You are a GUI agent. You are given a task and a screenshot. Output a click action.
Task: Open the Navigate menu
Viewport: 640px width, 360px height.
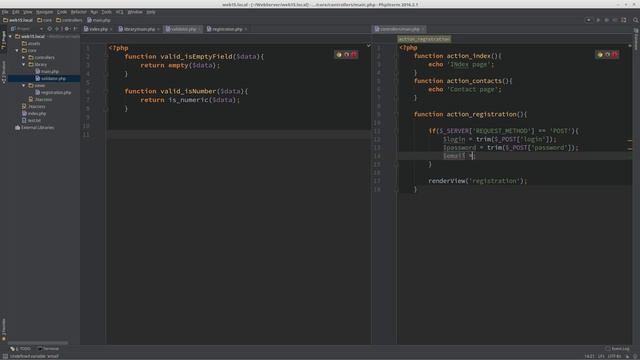pyautogui.click(x=44, y=12)
